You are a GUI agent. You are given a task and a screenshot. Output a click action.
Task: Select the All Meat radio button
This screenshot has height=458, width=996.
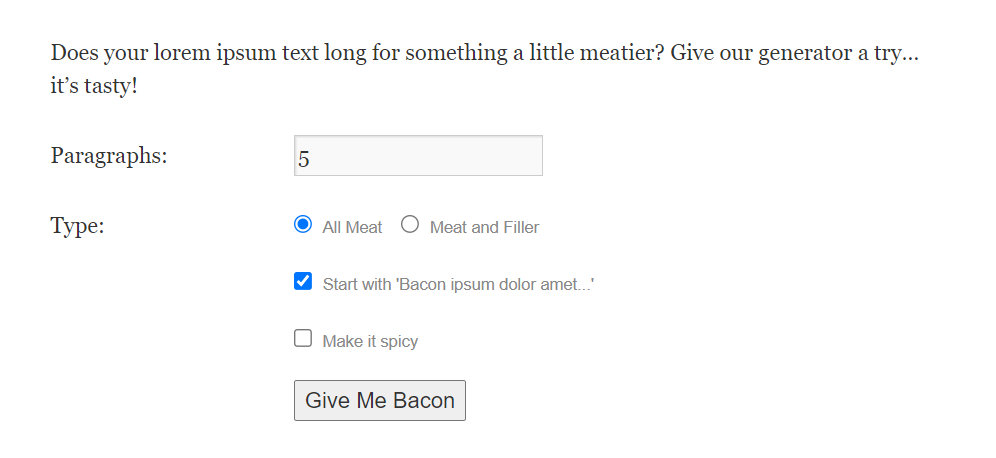point(303,225)
